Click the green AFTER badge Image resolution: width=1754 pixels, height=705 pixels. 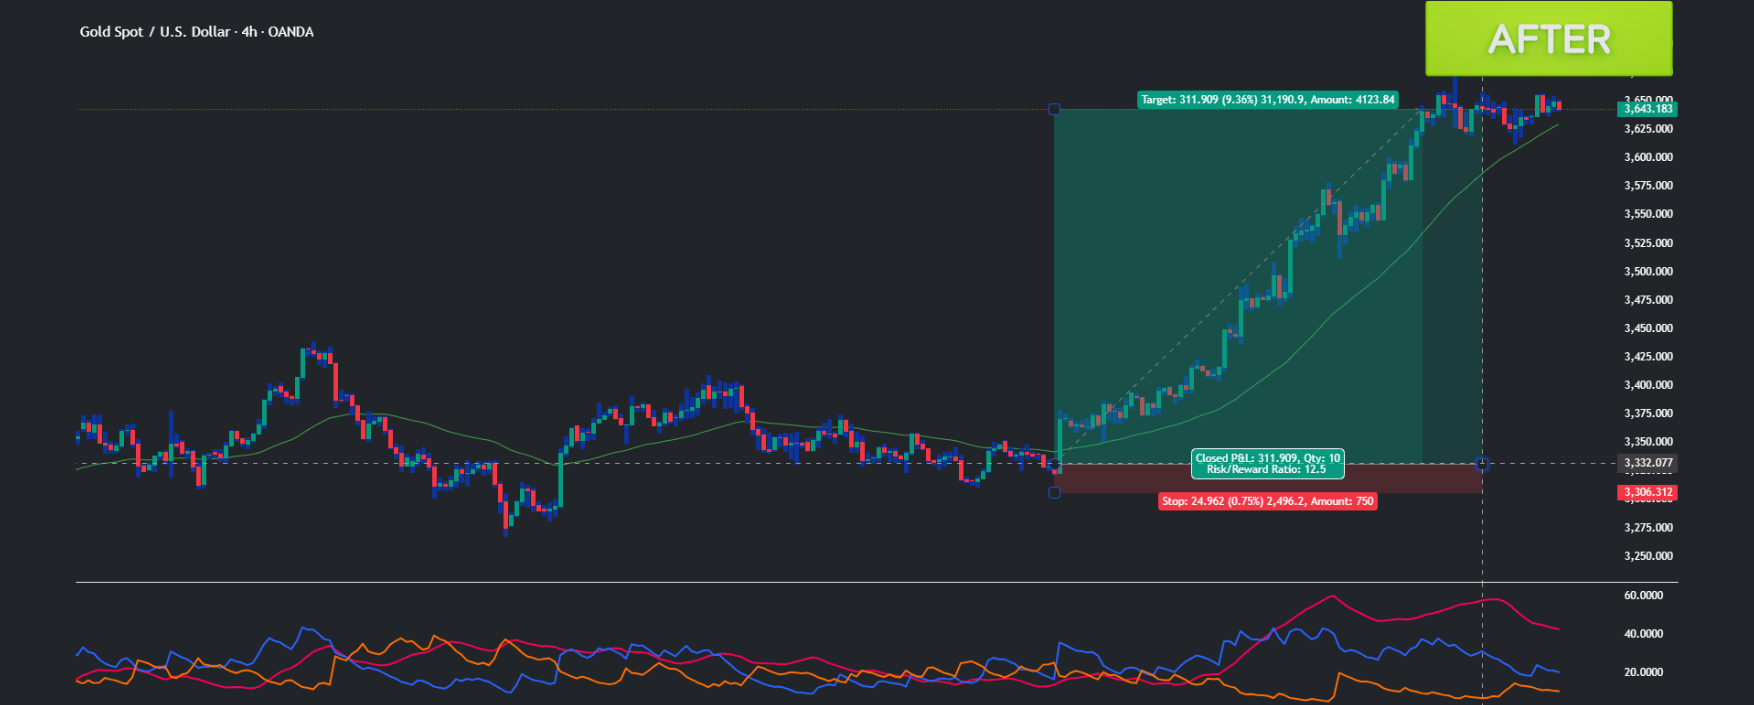[1548, 39]
